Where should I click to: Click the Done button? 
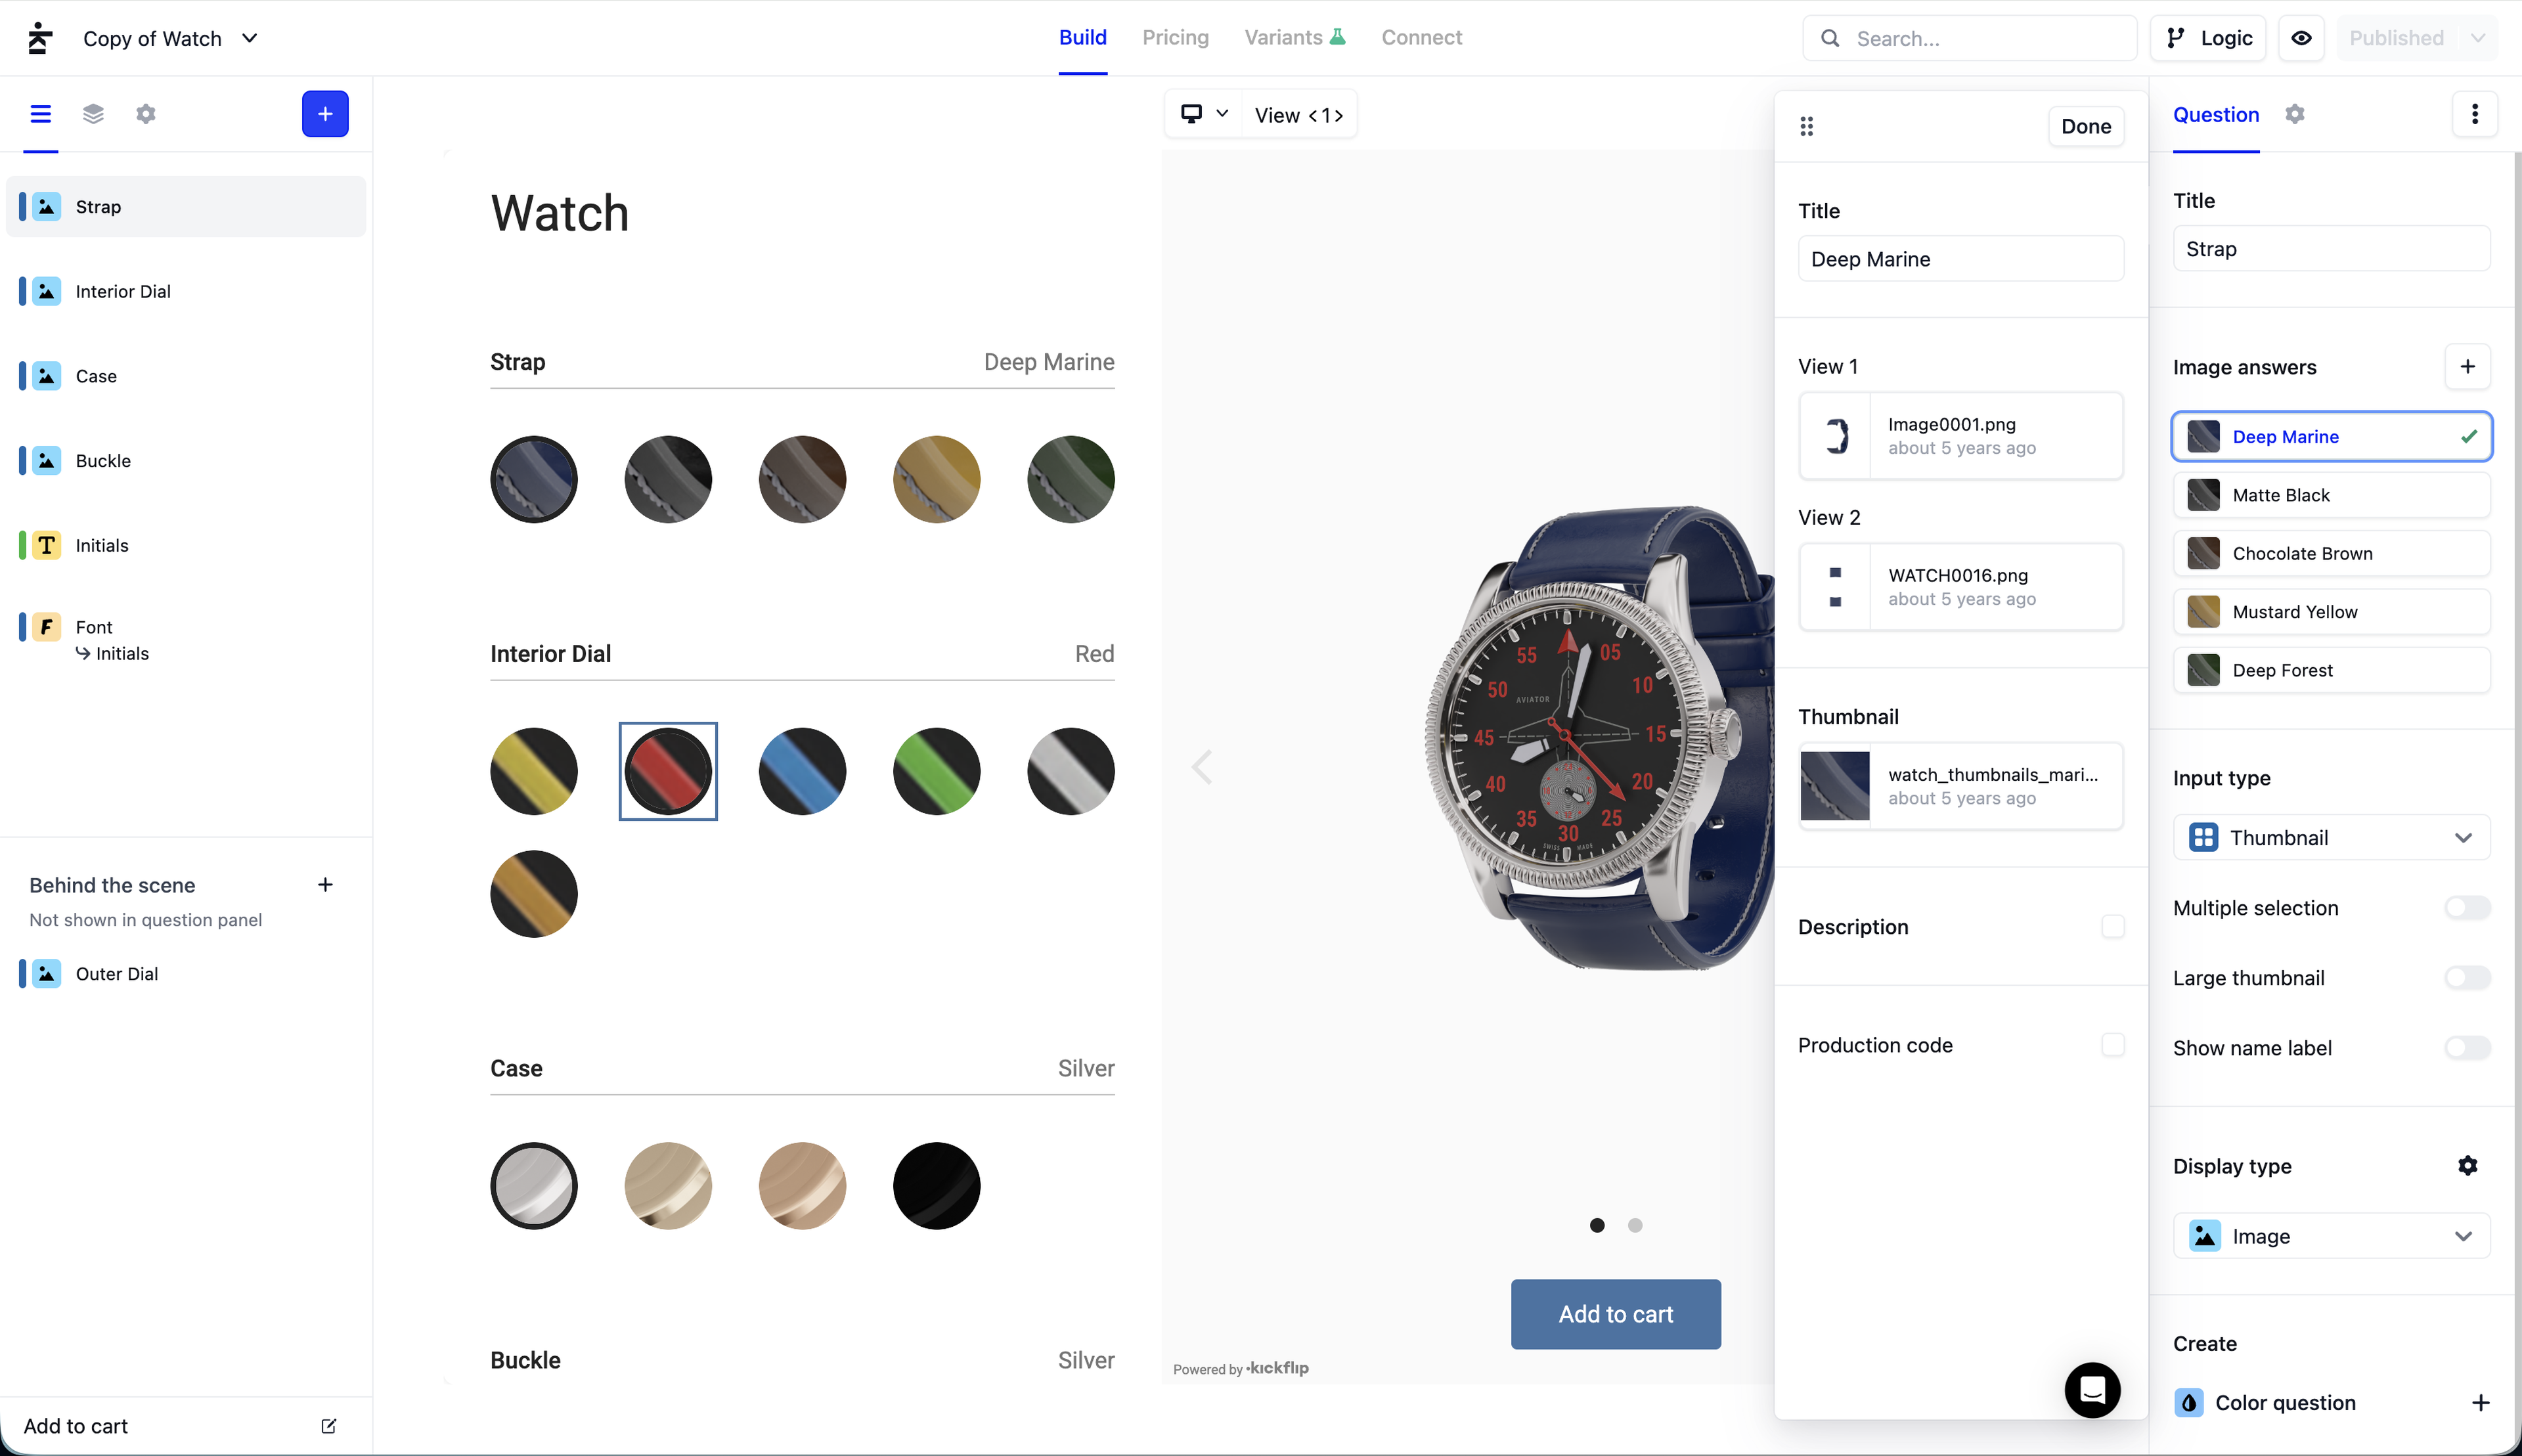pyautogui.click(x=2085, y=127)
